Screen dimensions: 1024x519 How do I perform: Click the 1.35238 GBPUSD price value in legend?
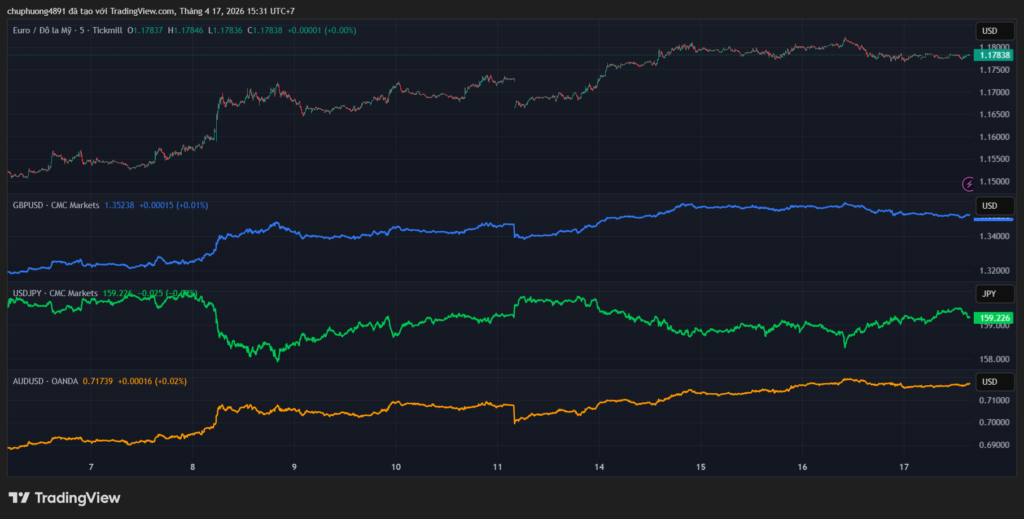(119, 205)
